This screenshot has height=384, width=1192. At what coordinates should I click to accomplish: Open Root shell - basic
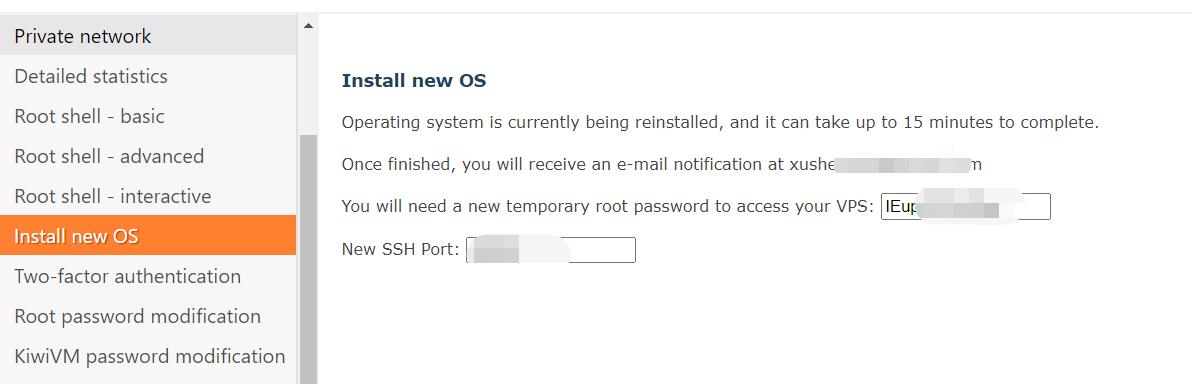click(147, 116)
